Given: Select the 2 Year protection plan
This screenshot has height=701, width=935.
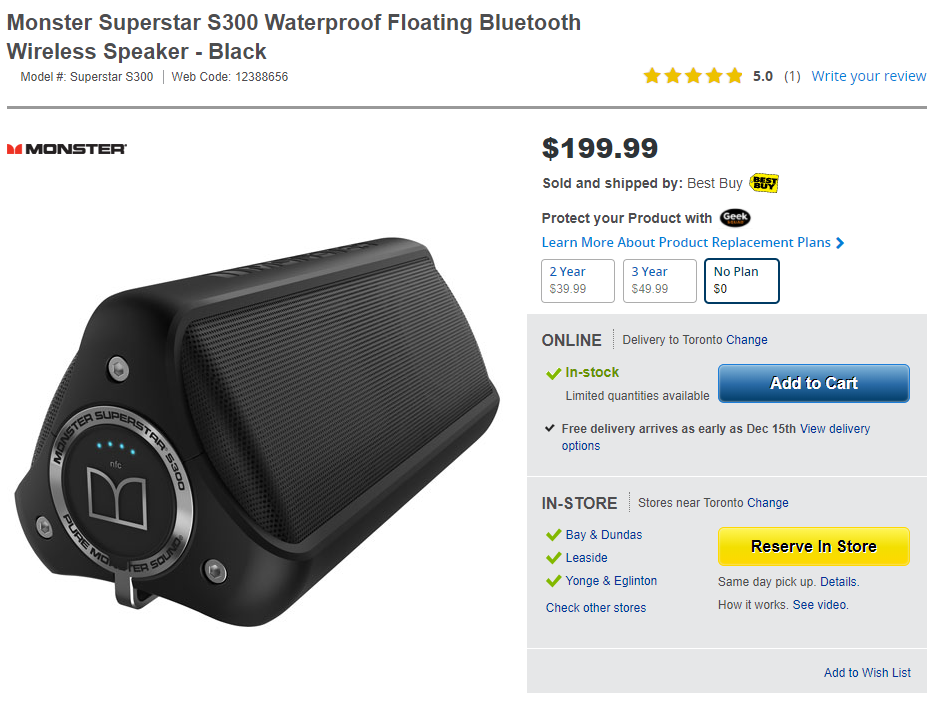Looking at the screenshot, I should tap(577, 280).
